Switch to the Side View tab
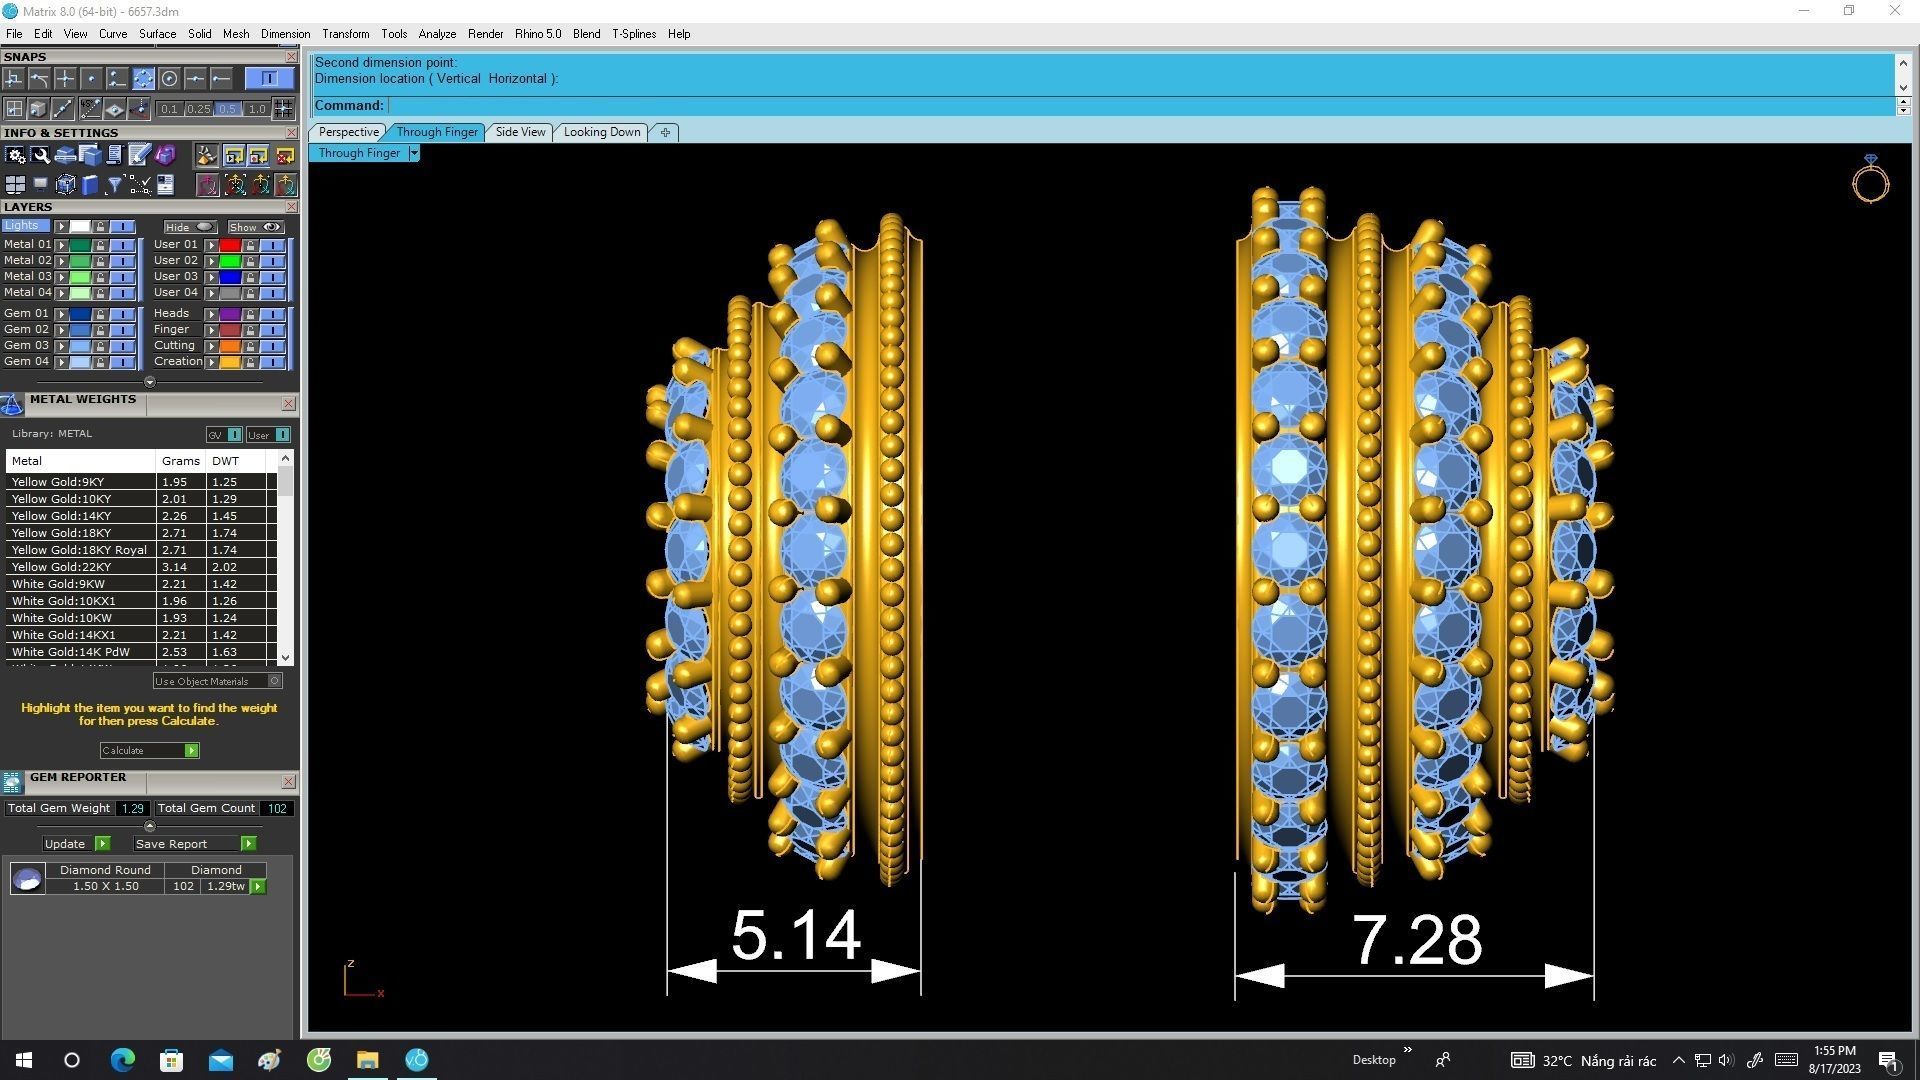Screen dimensions: 1920x1080 pyautogui.click(x=520, y=132)
